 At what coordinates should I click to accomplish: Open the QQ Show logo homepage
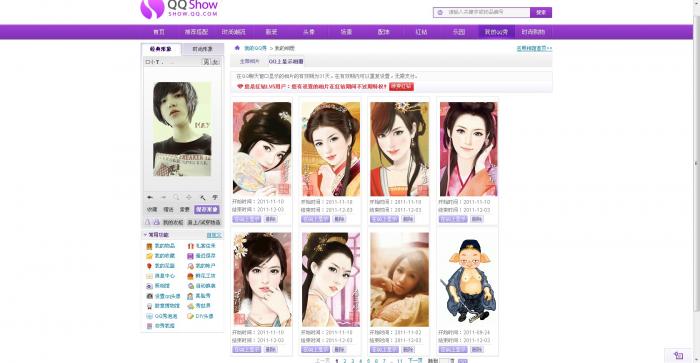tap(179, 9)
